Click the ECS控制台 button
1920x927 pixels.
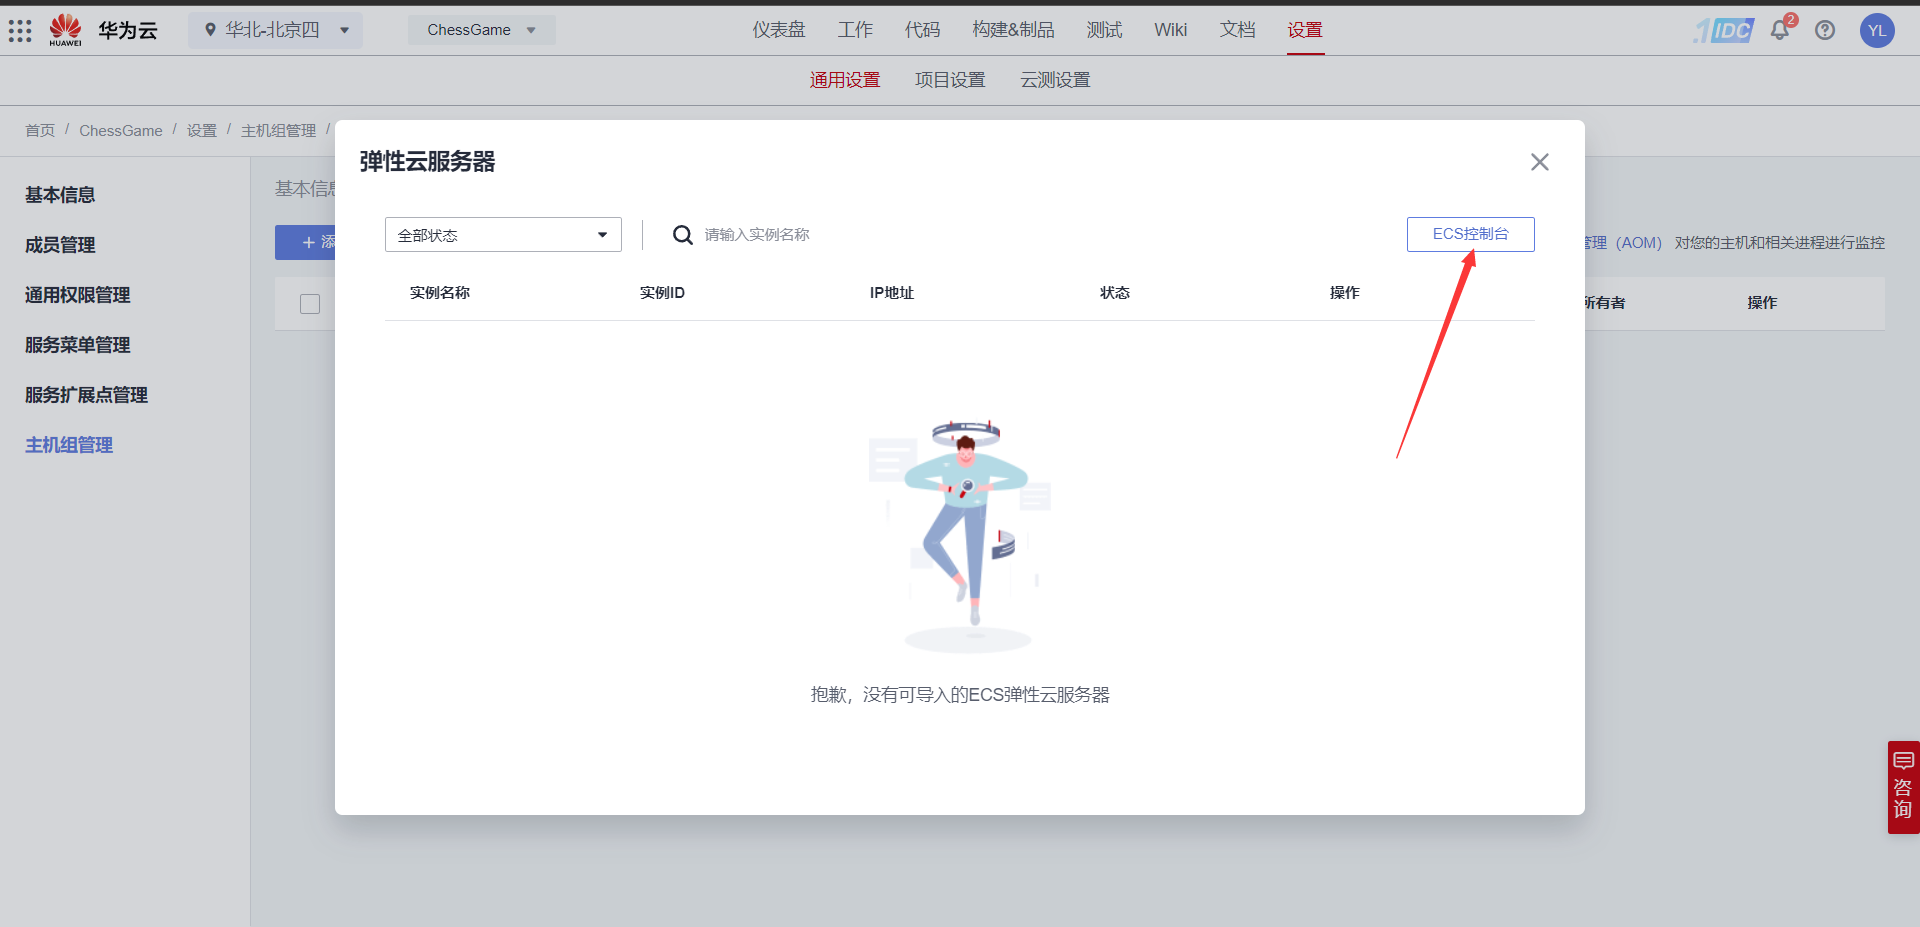pyautogui.click(x=1470, y=234)
